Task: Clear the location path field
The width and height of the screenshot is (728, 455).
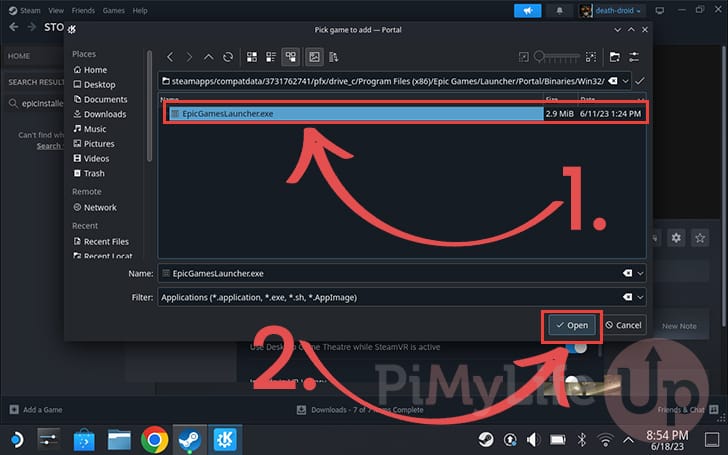Action: (613, 81)
